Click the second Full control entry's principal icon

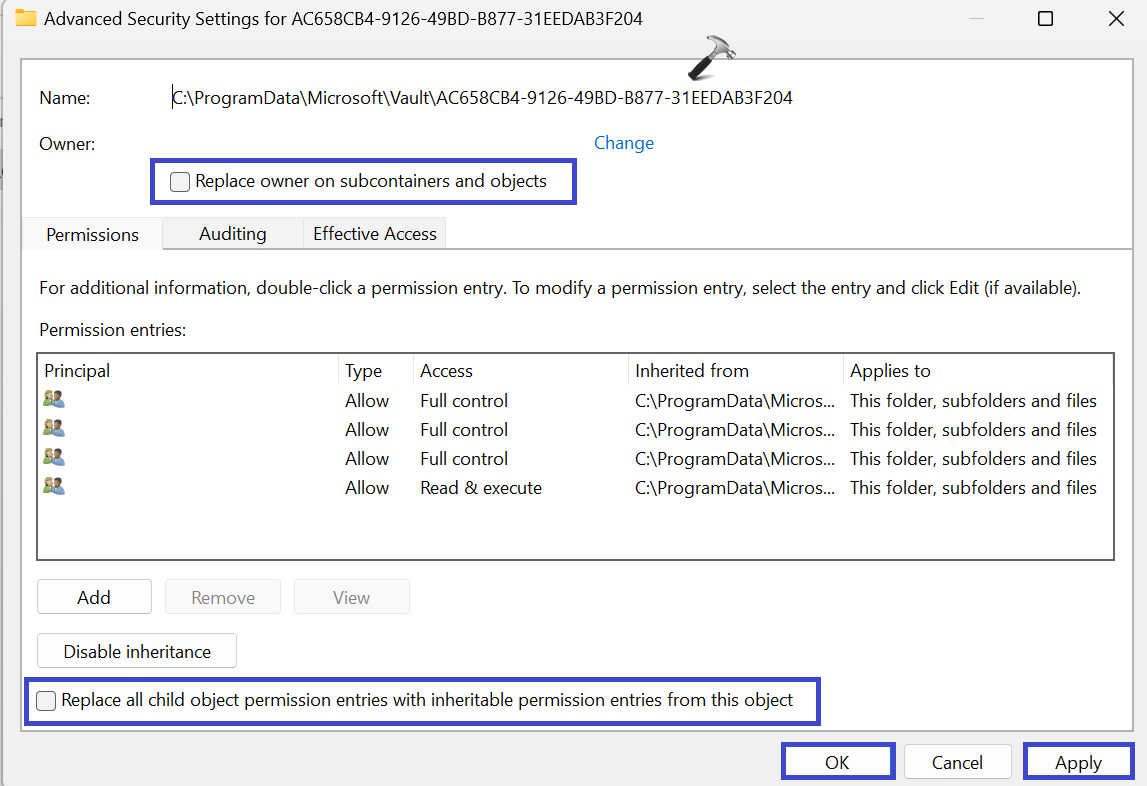(x=54, y=429)
